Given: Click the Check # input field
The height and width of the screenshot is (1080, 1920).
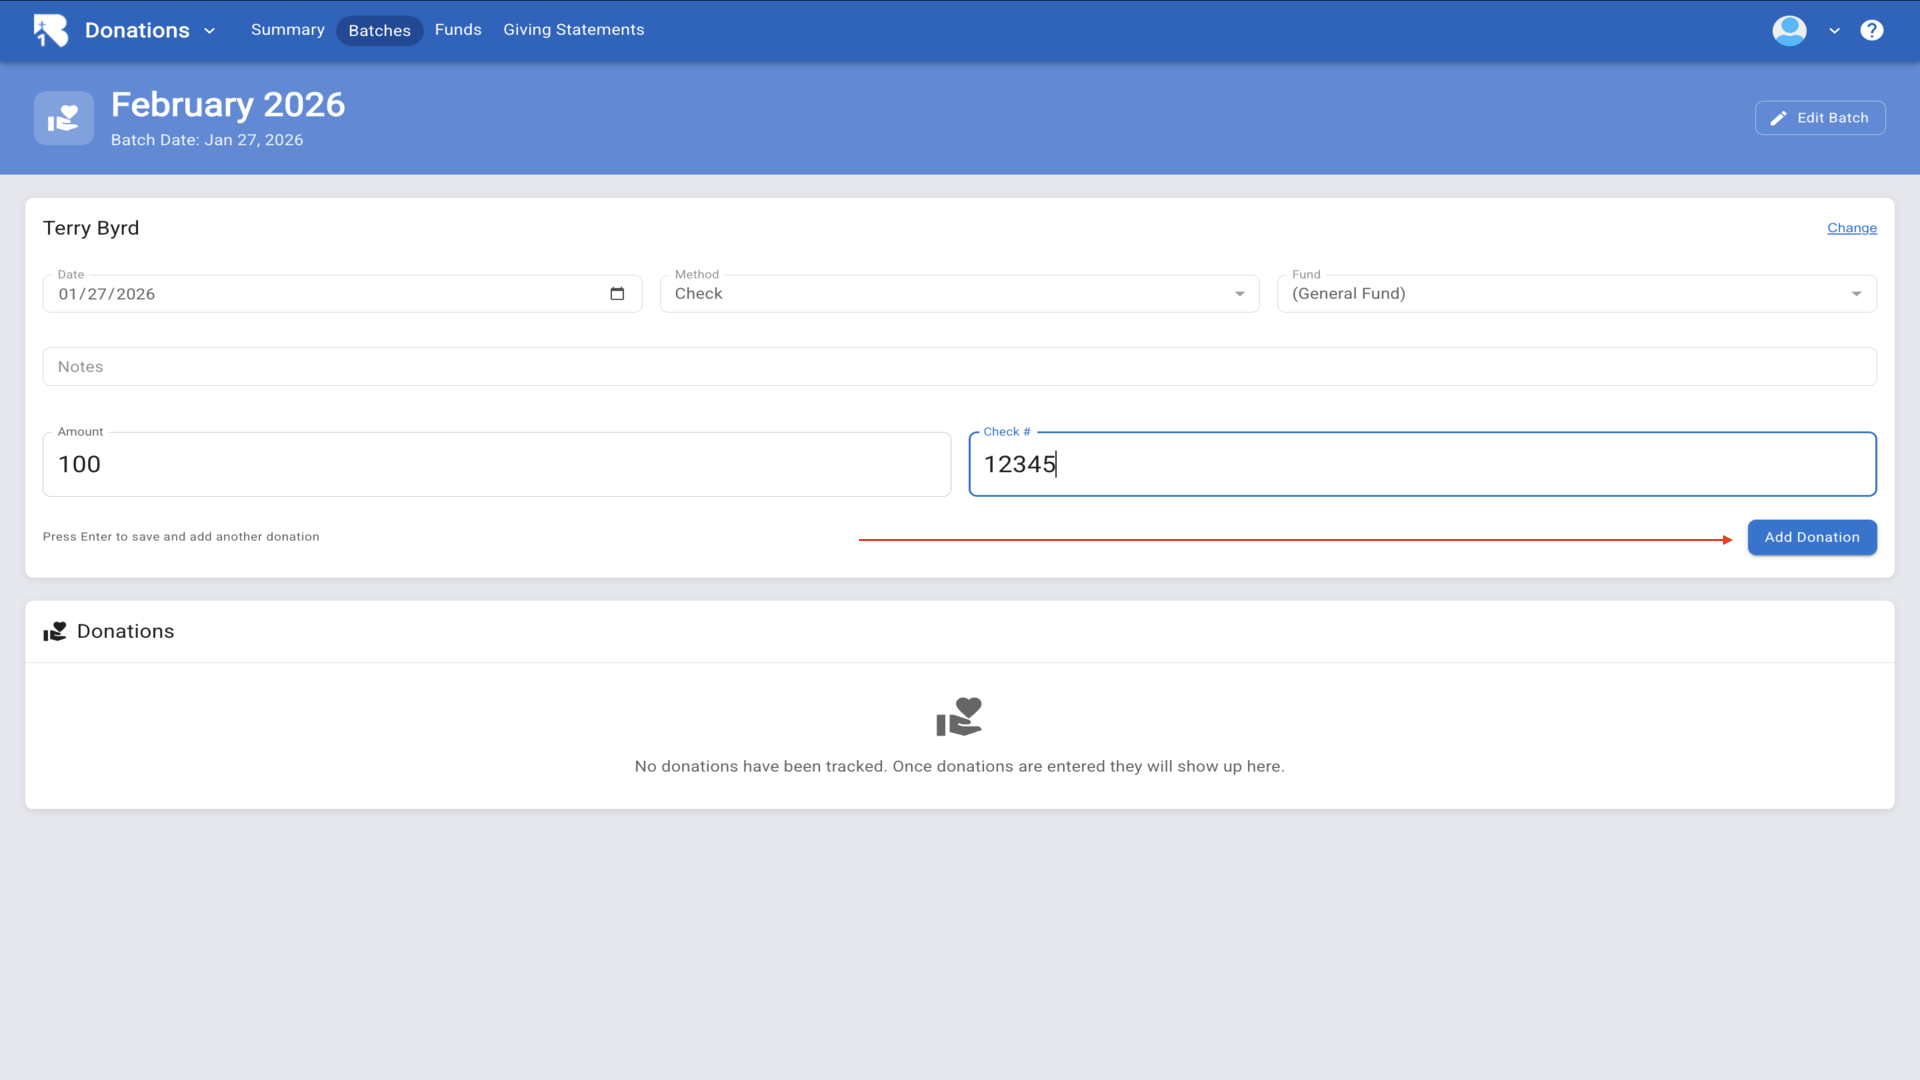Looking at the screenshot, I should (1420, 465).
